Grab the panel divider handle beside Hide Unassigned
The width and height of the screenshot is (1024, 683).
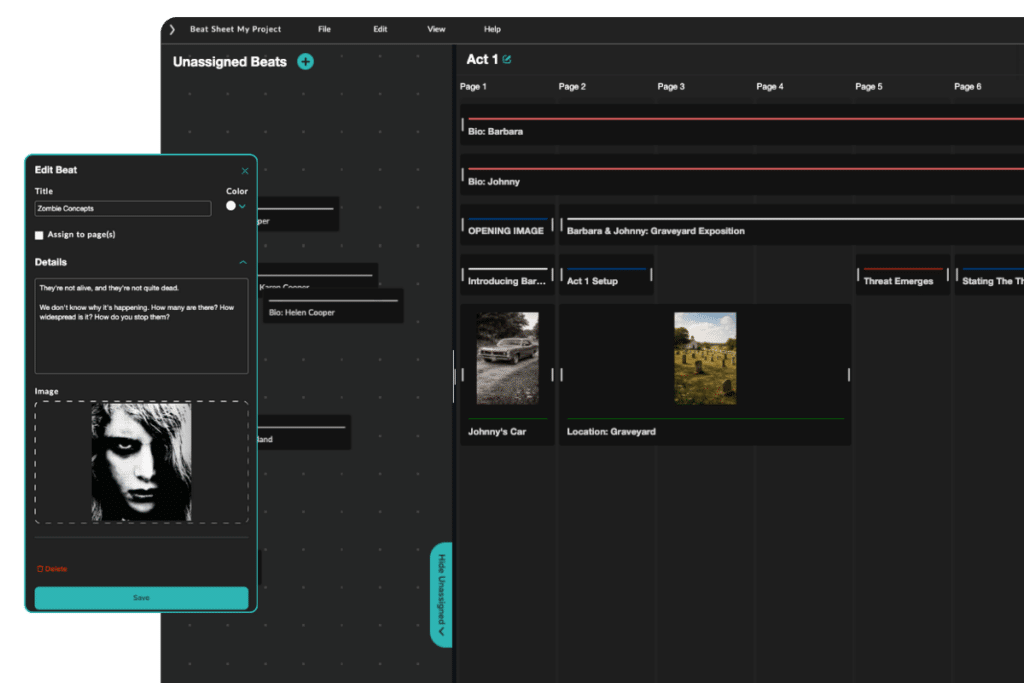pyautogui.click(x=454, y=377)
